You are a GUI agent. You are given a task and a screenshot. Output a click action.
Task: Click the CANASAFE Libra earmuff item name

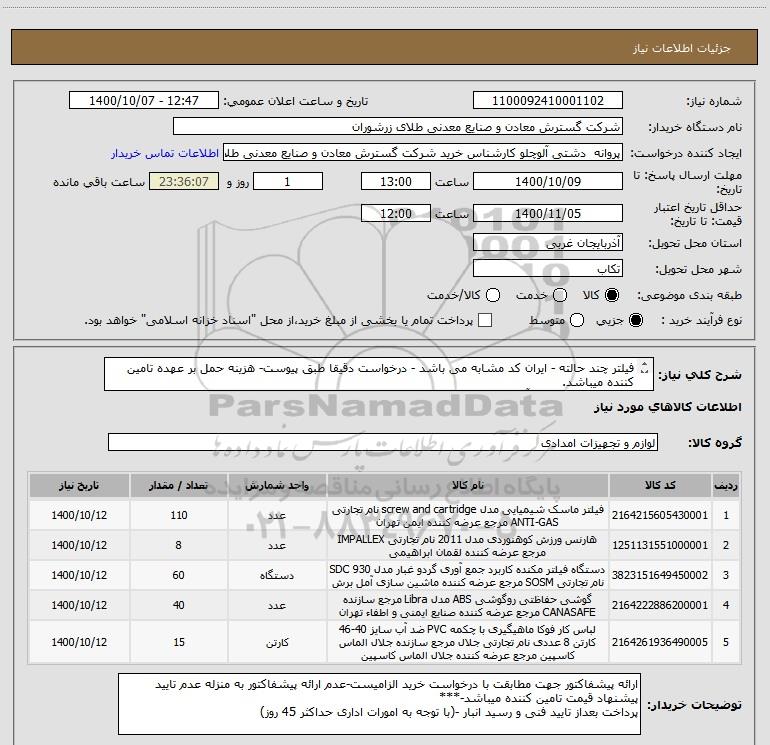click(x=468, y=606)
